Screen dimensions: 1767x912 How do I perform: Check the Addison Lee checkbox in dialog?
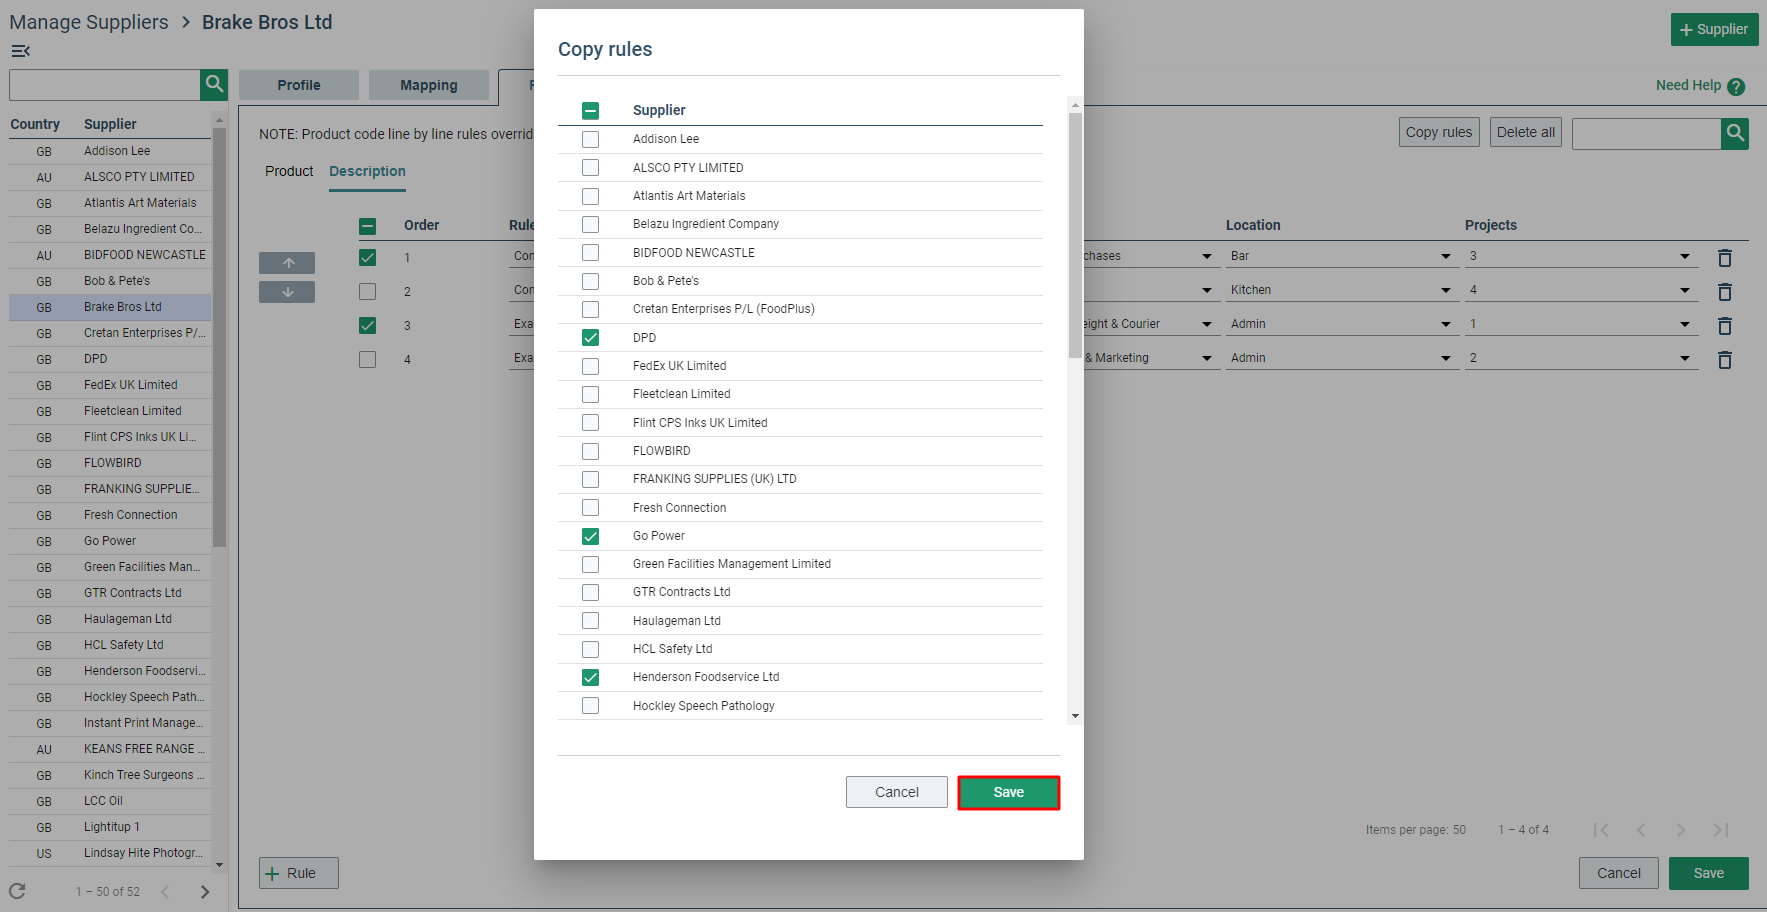591,140
